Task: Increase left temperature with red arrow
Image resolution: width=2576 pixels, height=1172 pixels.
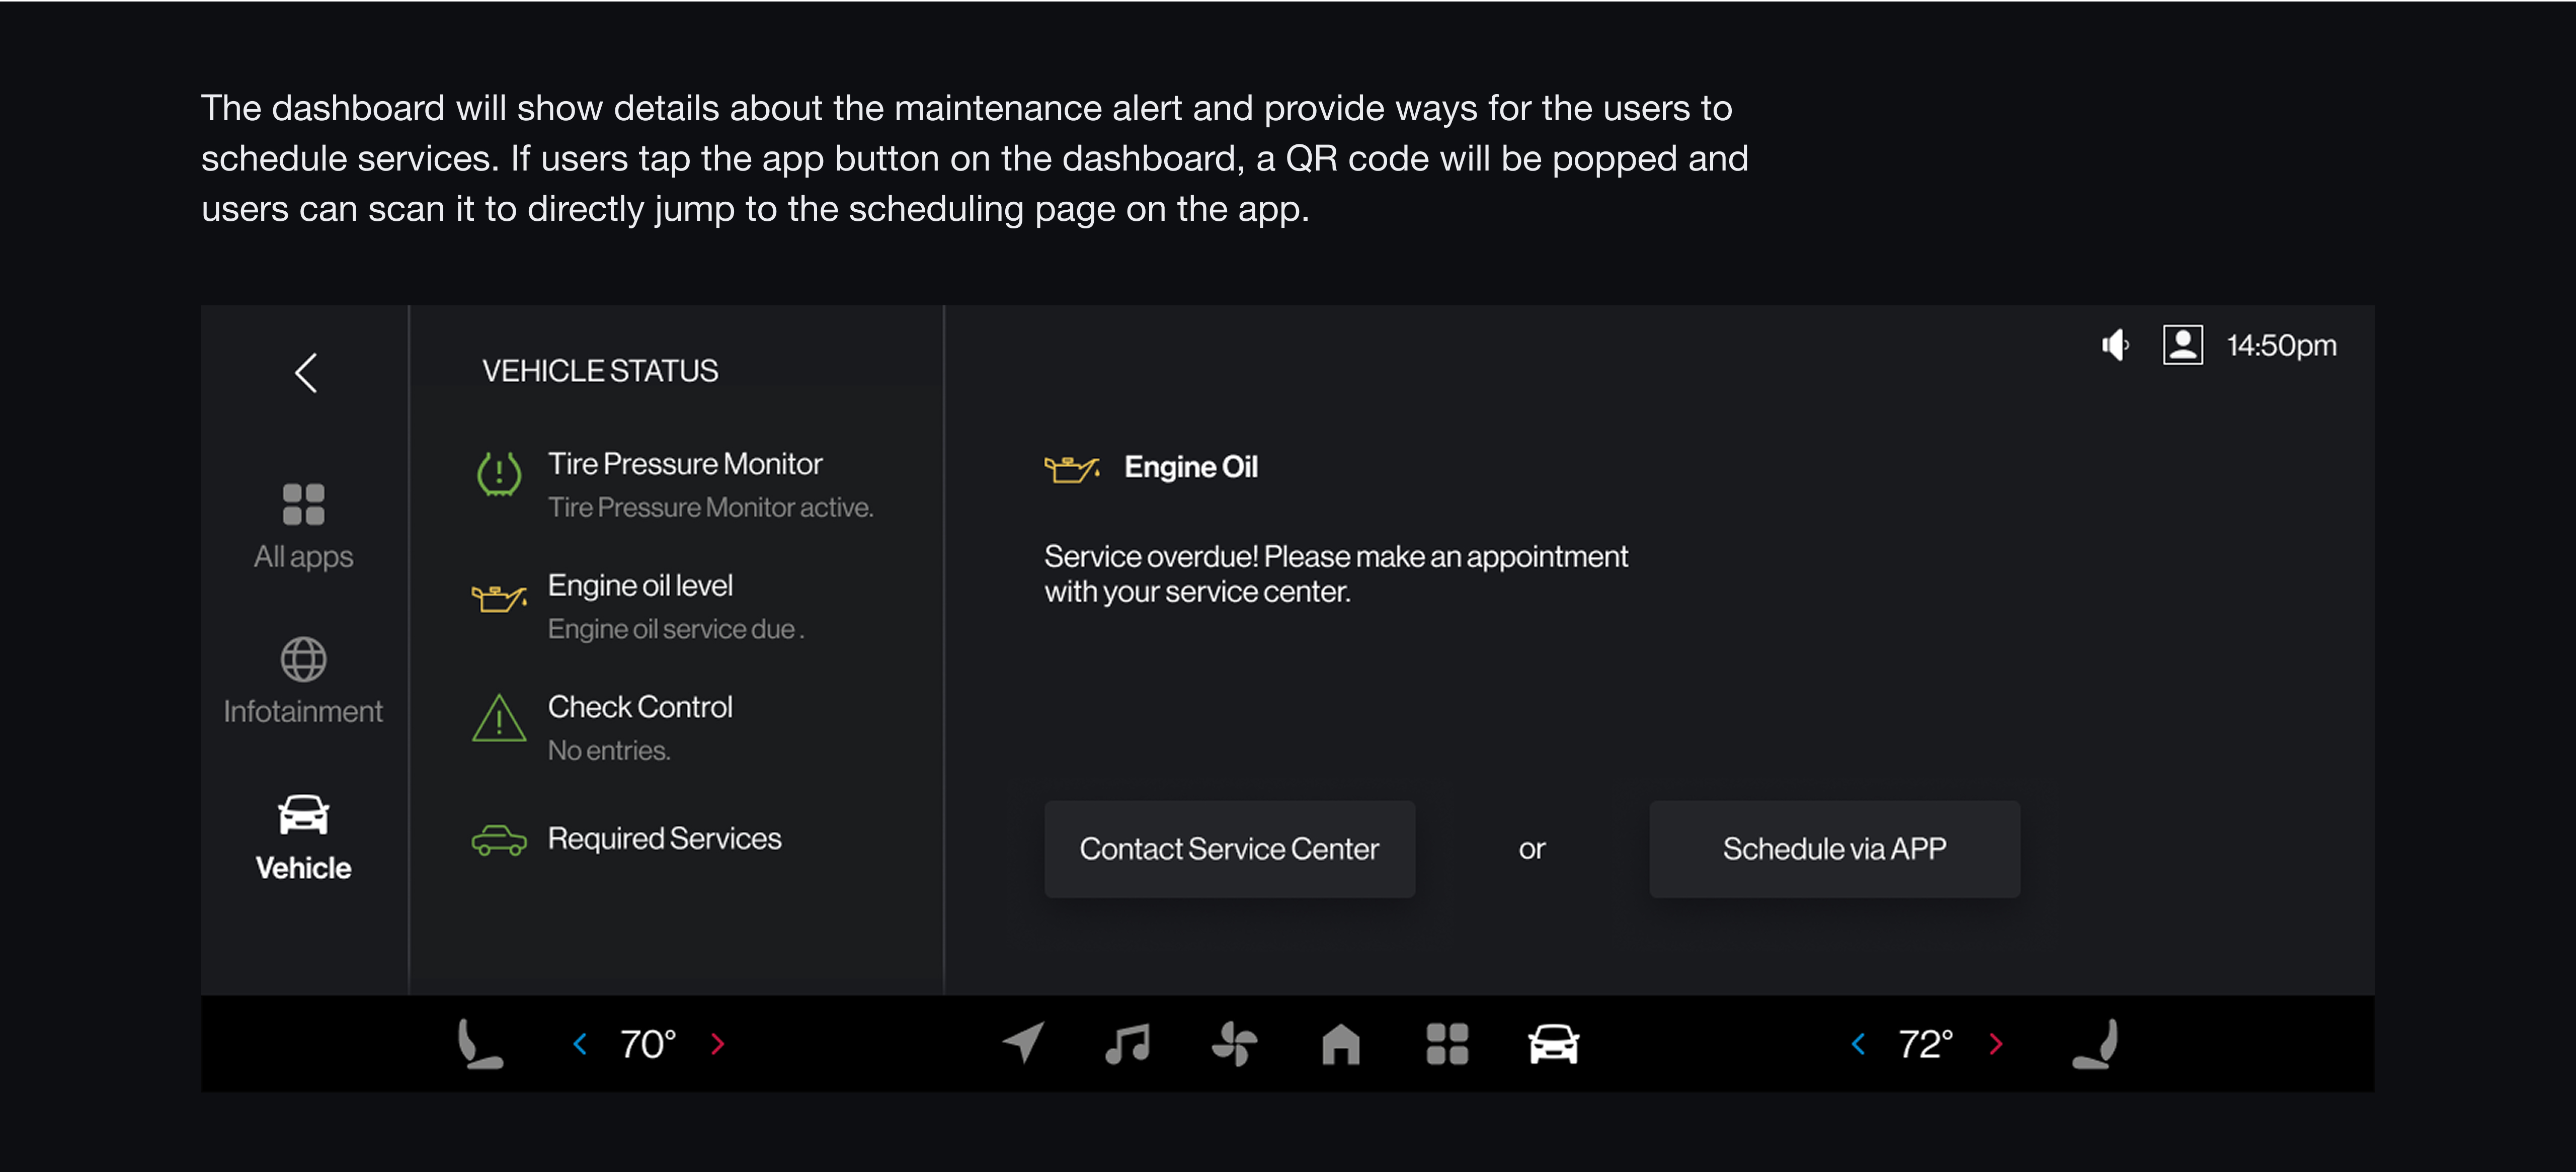Action: pos(717,1043)
